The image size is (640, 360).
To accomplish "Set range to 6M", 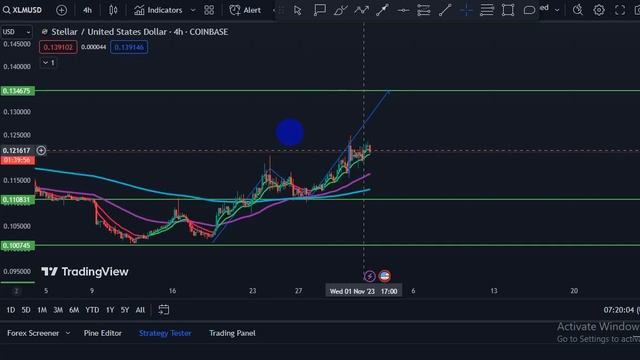I will [x=74, y=310].
